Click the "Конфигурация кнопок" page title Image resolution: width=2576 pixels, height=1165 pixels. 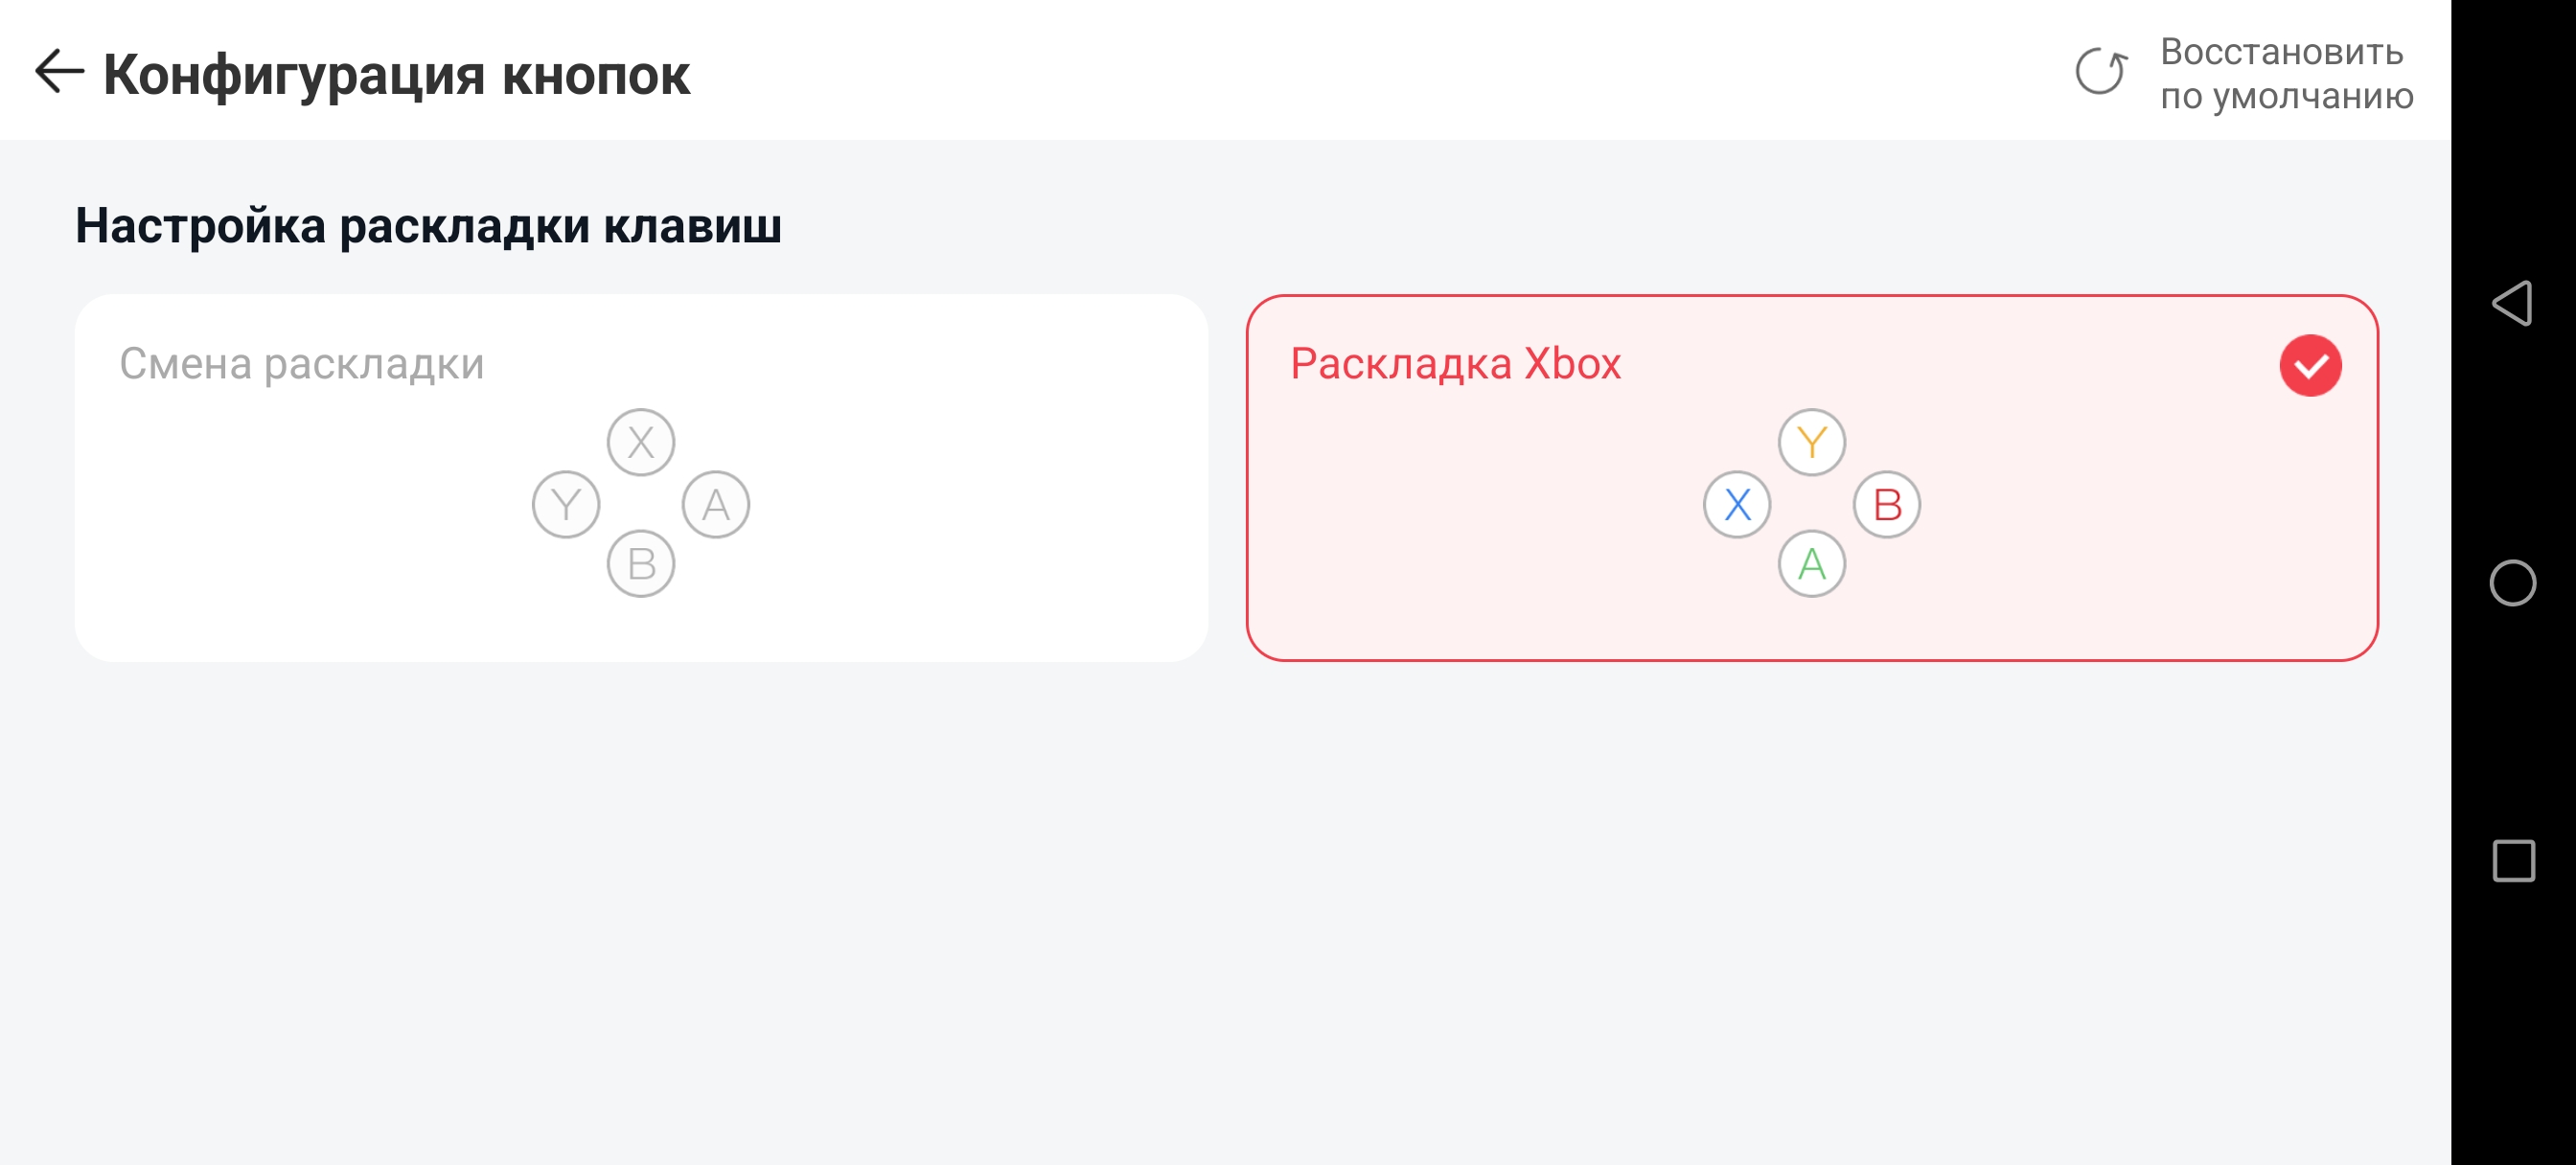click(x=396, y=75)
